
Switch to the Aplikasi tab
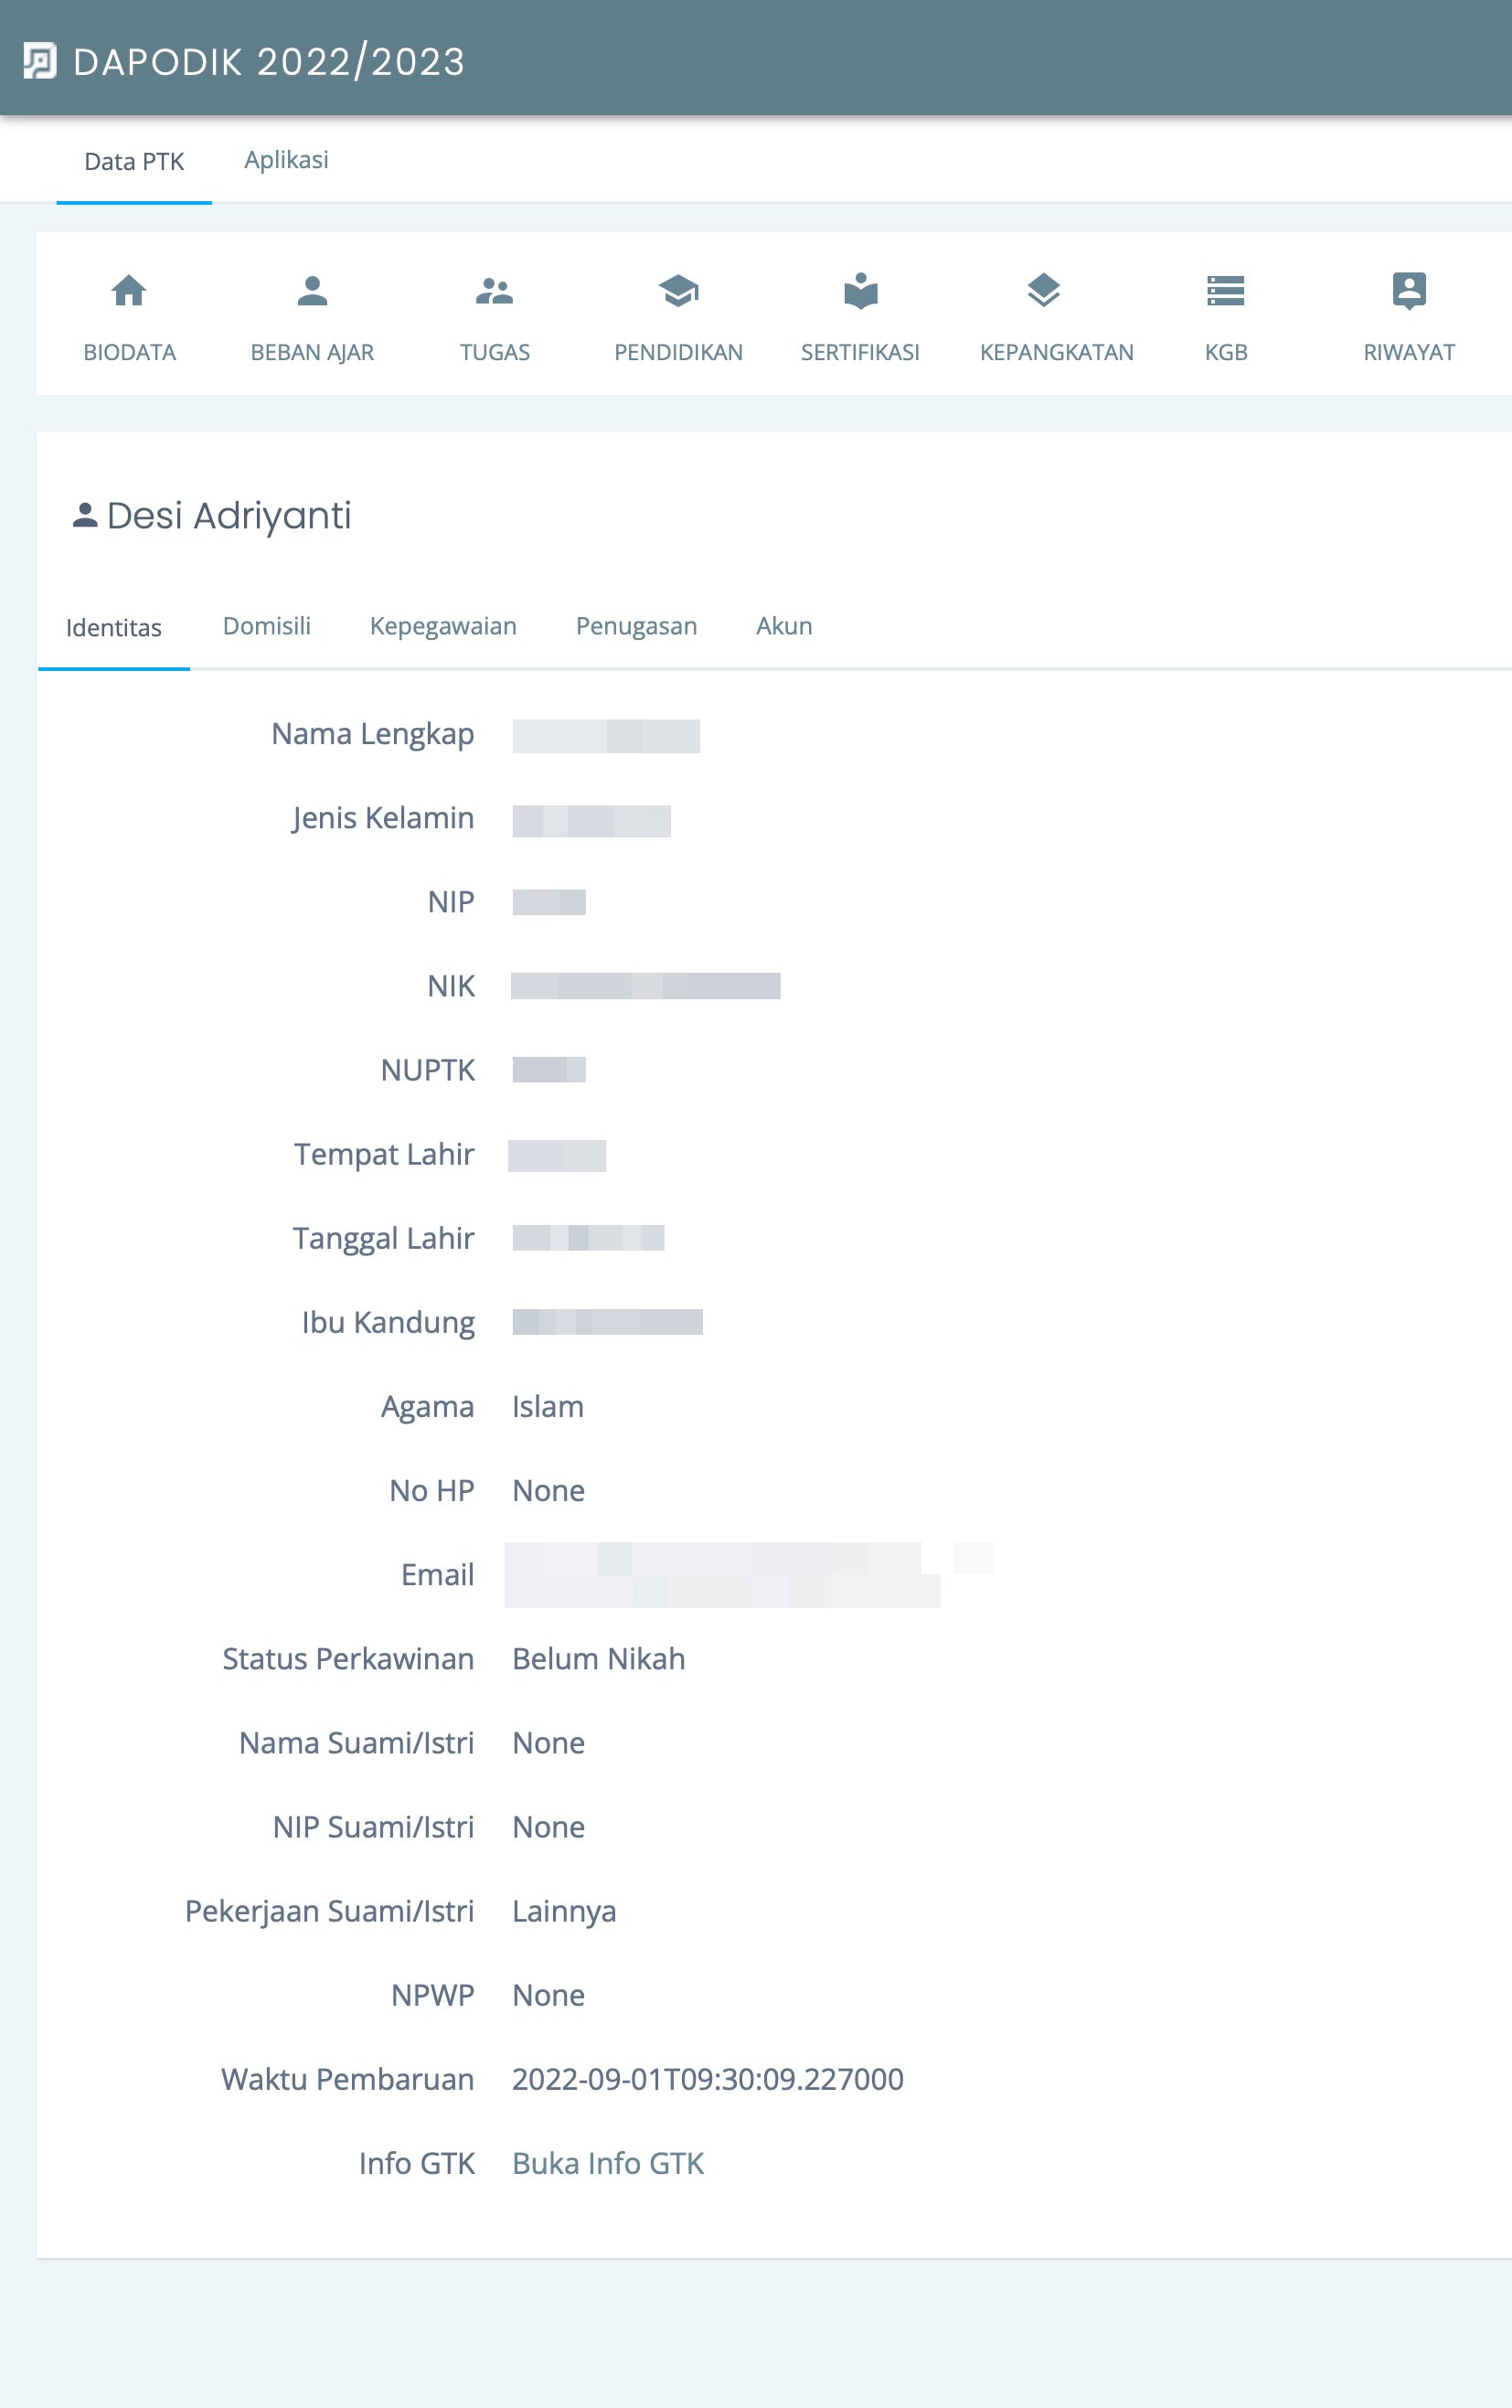287,160
